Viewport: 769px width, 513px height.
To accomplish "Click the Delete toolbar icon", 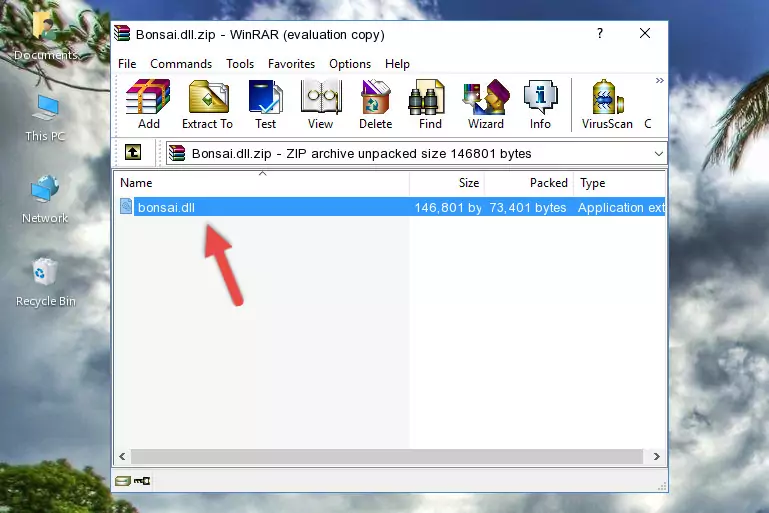I will point(376,104).
